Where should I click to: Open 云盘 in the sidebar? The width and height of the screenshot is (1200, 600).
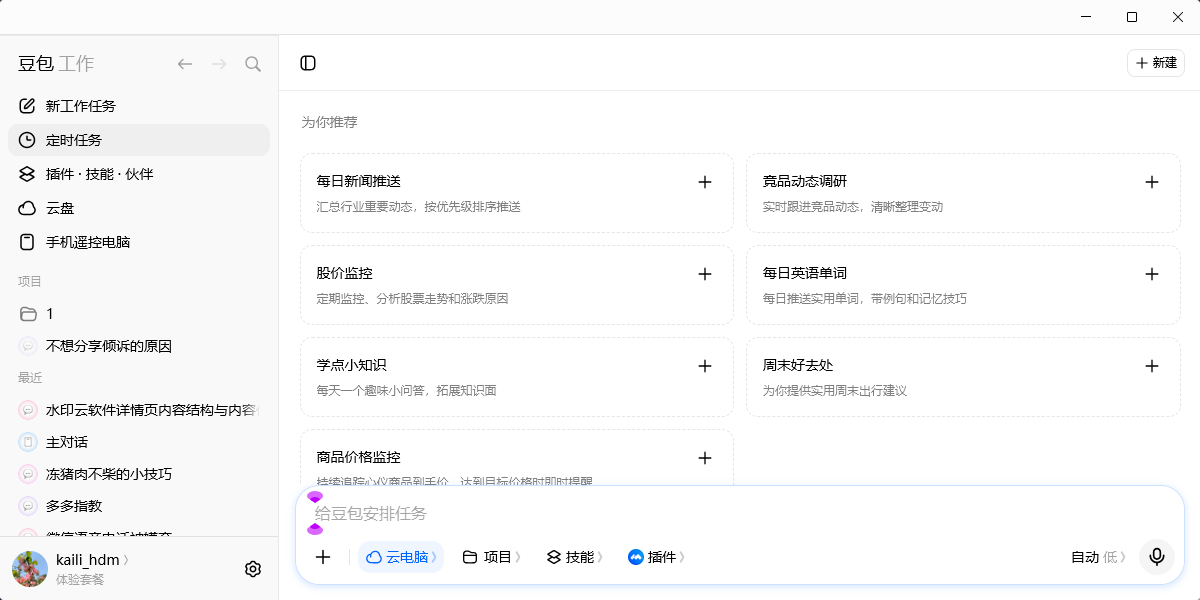click(x=139, y=208)
